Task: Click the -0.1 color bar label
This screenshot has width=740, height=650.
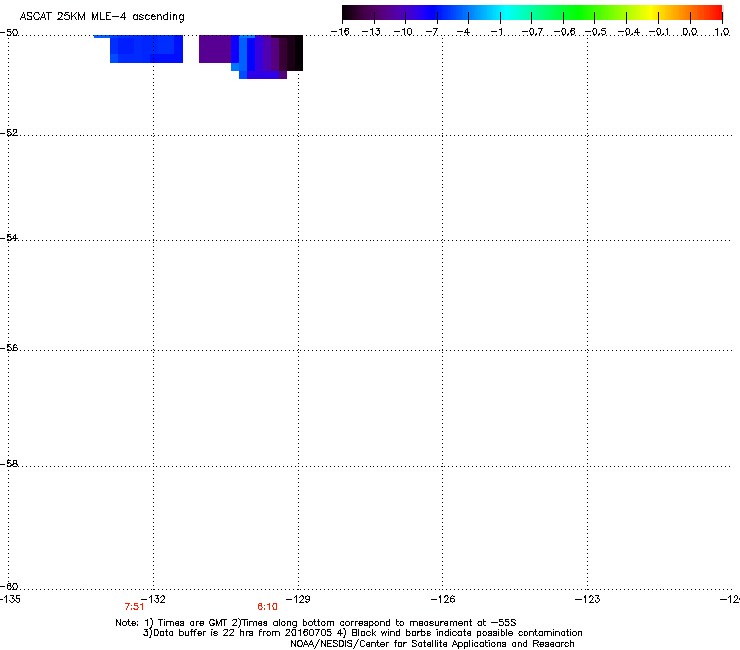Action: point(659,32)
